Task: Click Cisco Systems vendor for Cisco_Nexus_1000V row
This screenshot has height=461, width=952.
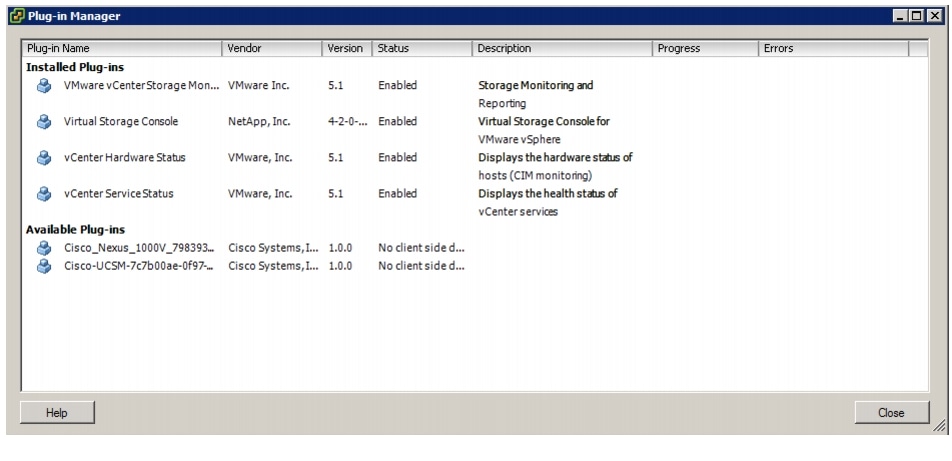Action: click(x=273, y=248)
